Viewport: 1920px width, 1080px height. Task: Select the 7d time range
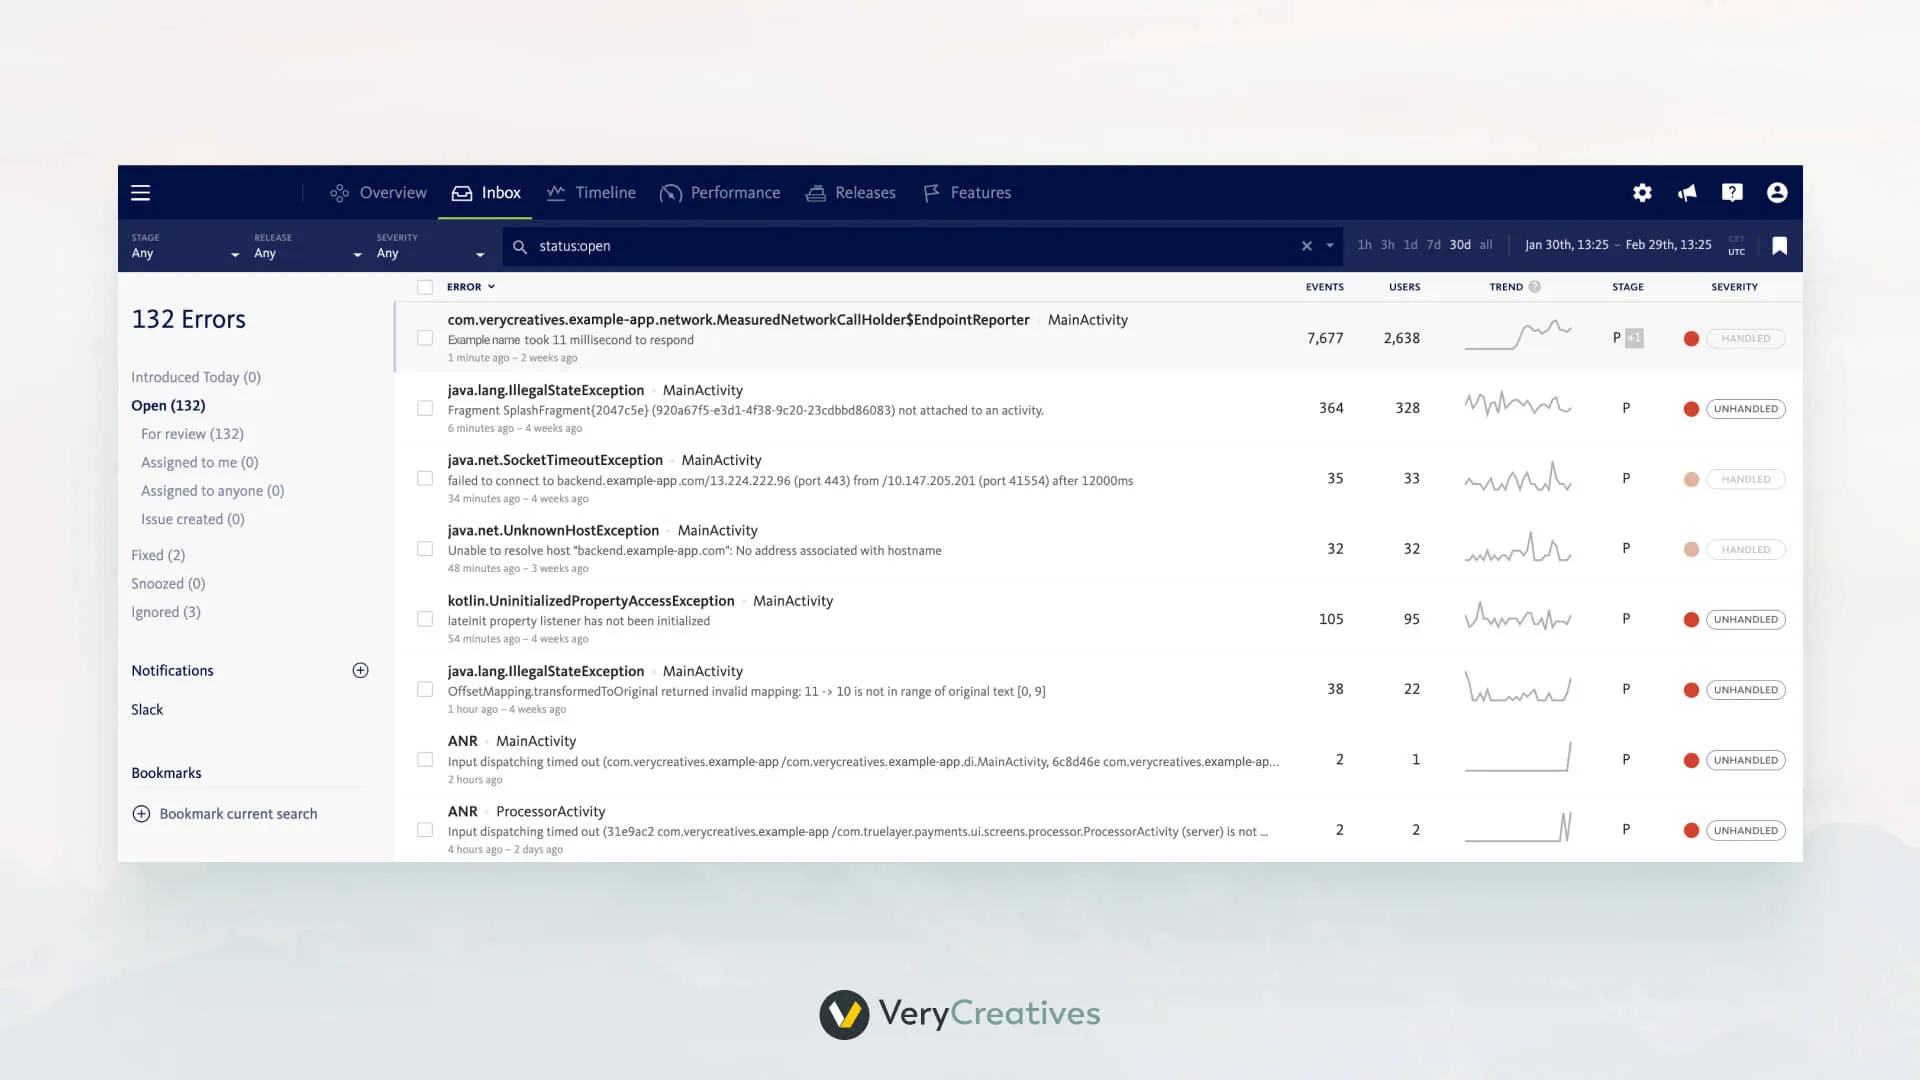pyautogui.click(x=1433, y=245)
